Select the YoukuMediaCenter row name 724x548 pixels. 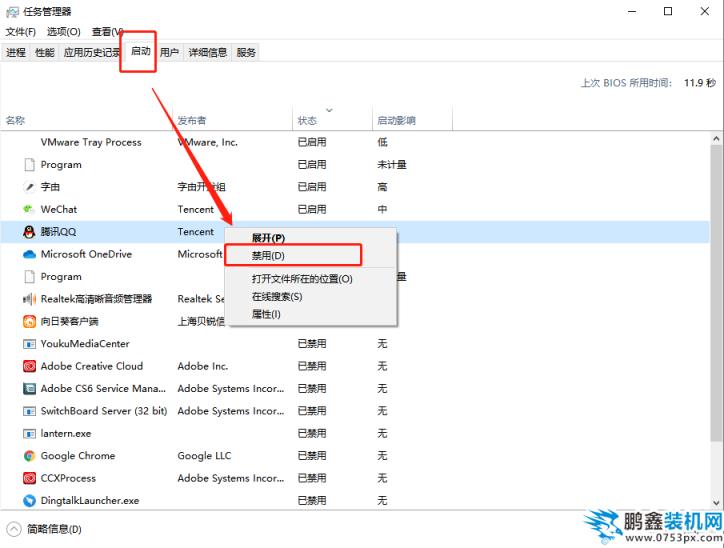click(x=85, y=343)
